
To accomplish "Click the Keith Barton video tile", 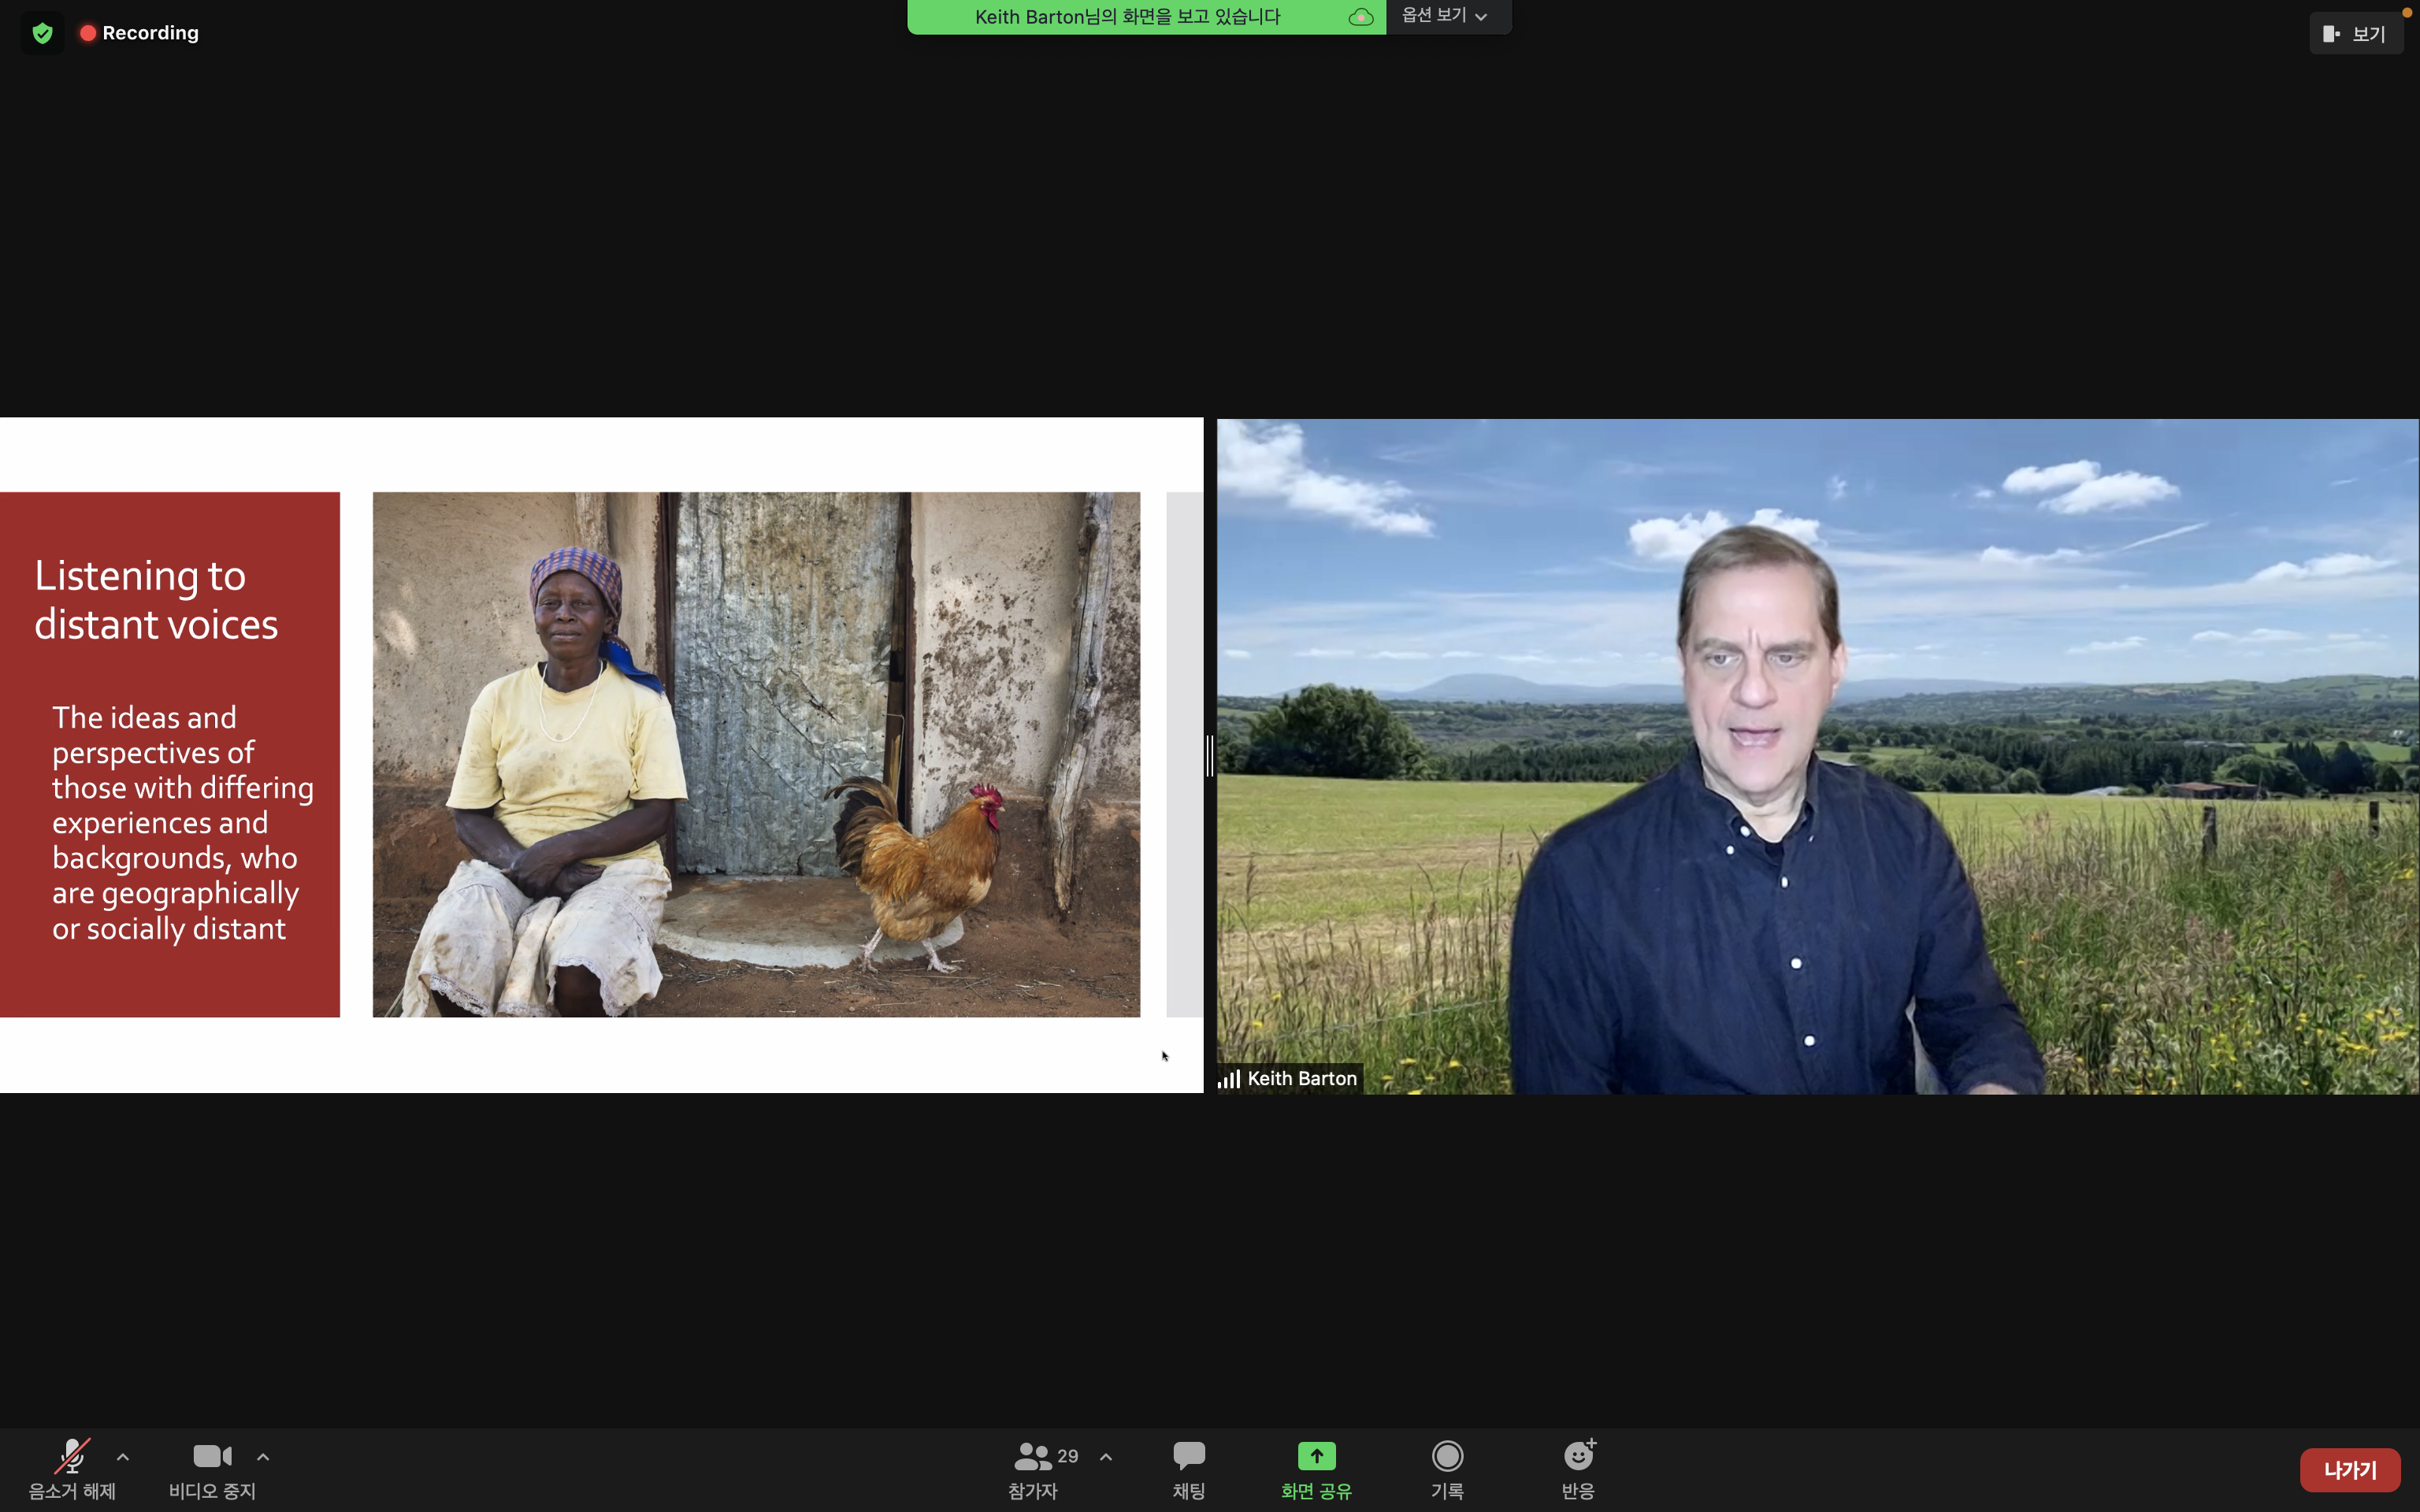I will click(1817, 756).
